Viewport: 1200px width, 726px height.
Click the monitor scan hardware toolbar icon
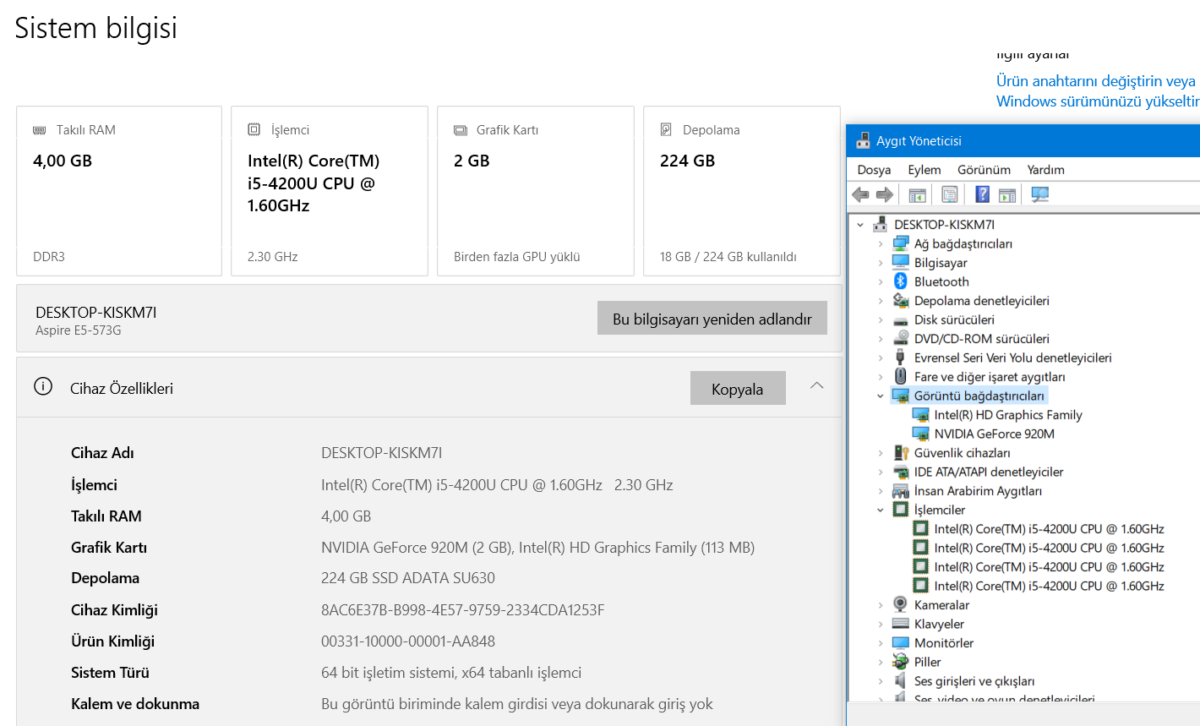(x=1040, y=195)
